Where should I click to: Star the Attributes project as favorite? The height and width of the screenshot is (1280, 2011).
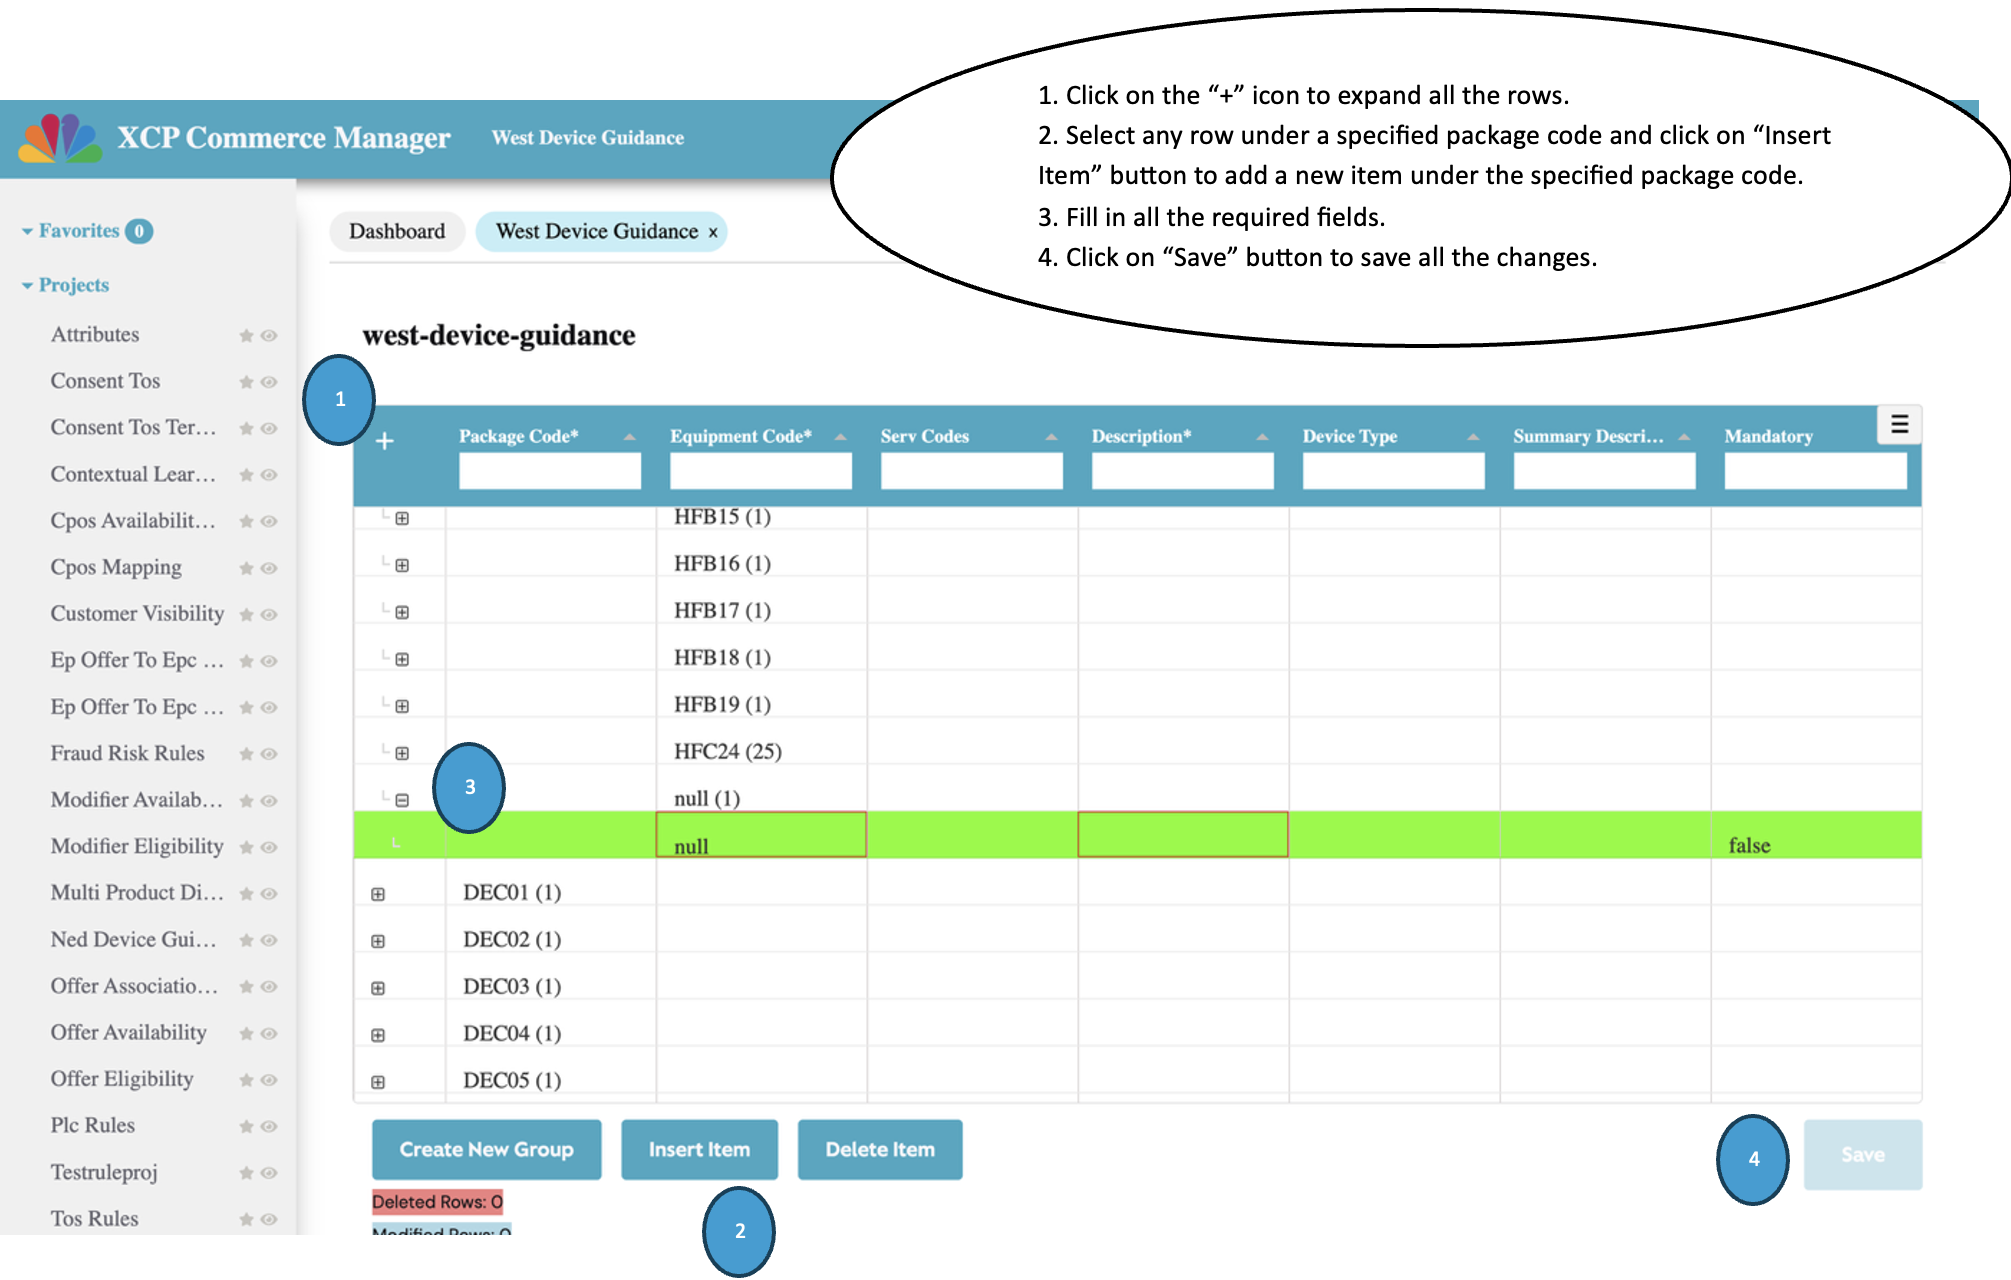coord(246,336)
